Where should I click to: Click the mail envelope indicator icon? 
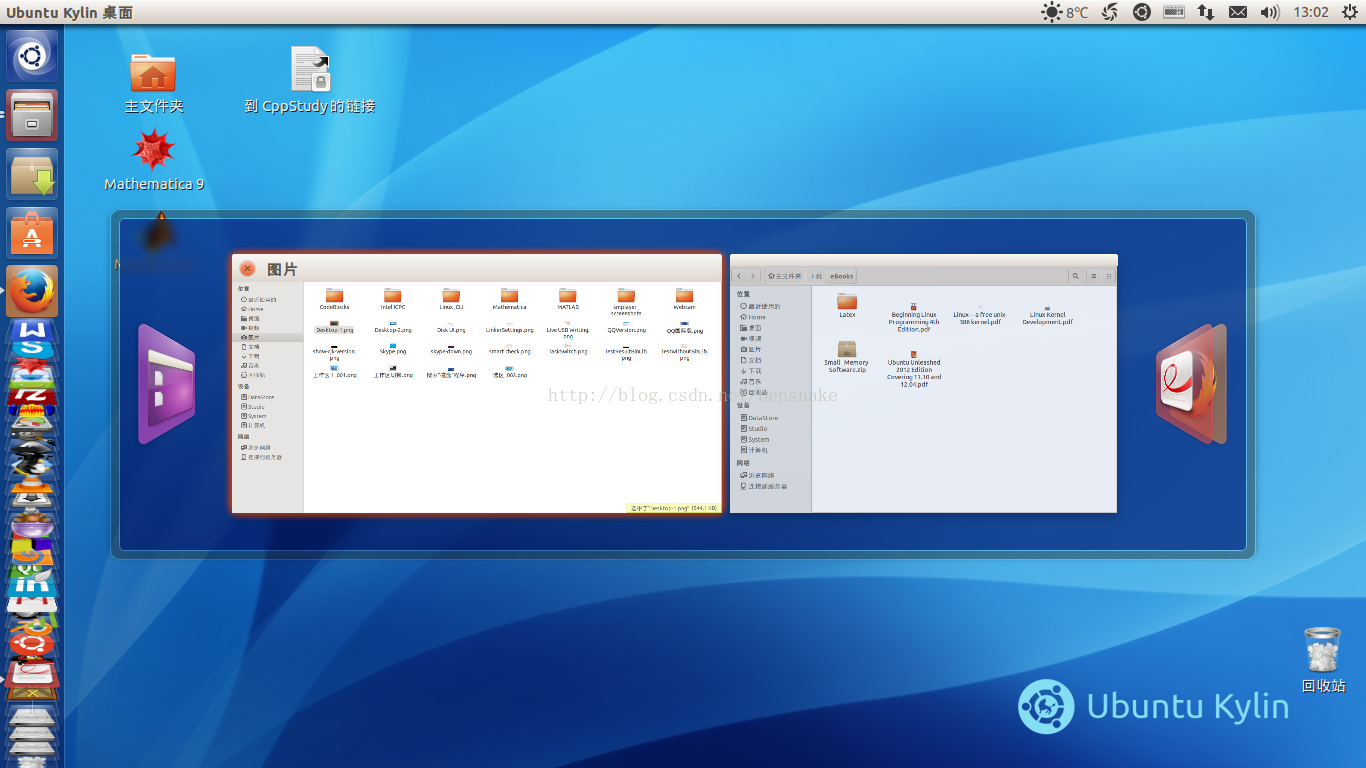pyautogui.click(x=1238, y=12)
